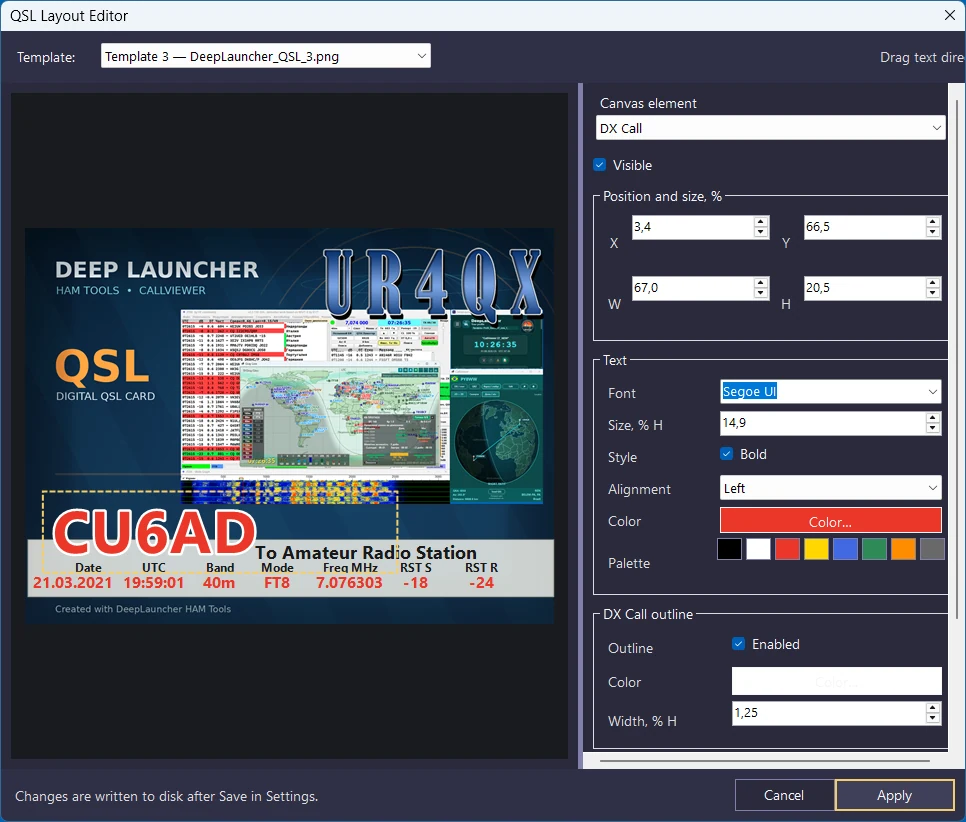Screen dimensions: 966x822
Task: Click the Apply button
Action: click(x=895, y=796)
